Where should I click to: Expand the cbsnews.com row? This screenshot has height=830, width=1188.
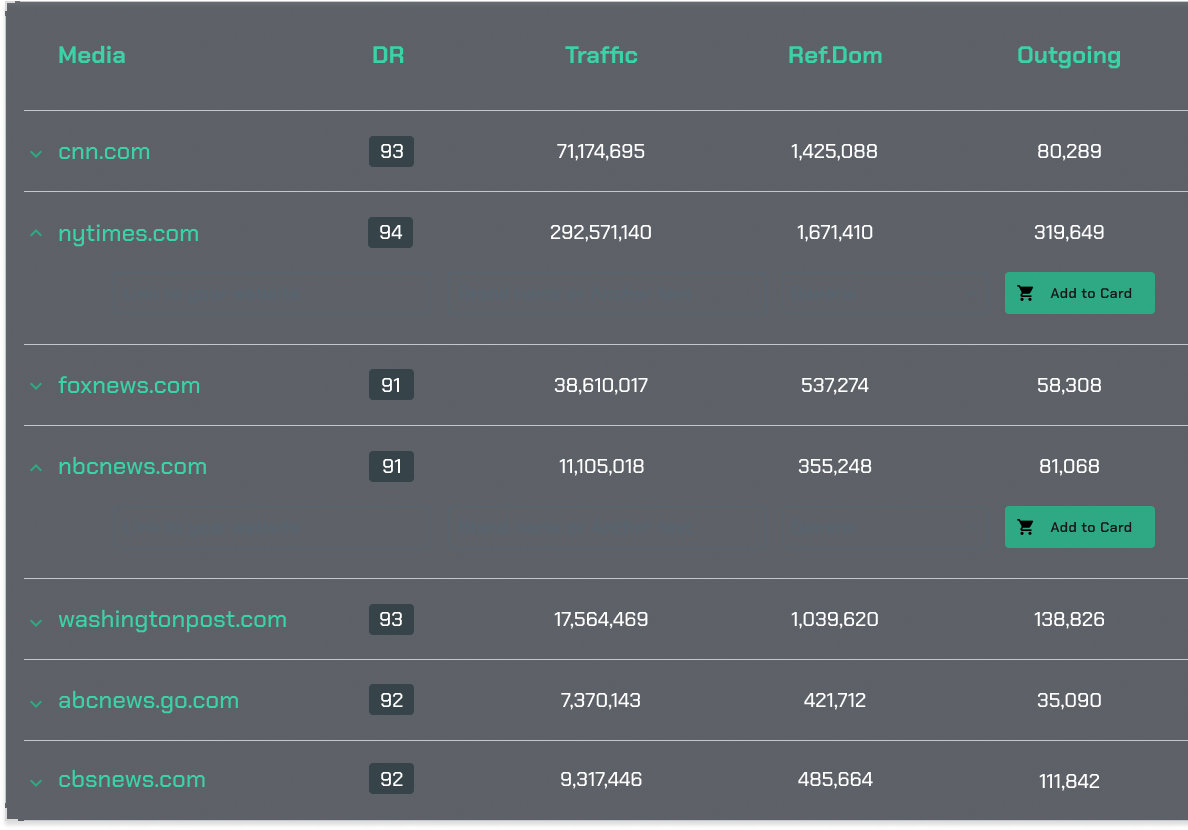(x=36, y=782)
